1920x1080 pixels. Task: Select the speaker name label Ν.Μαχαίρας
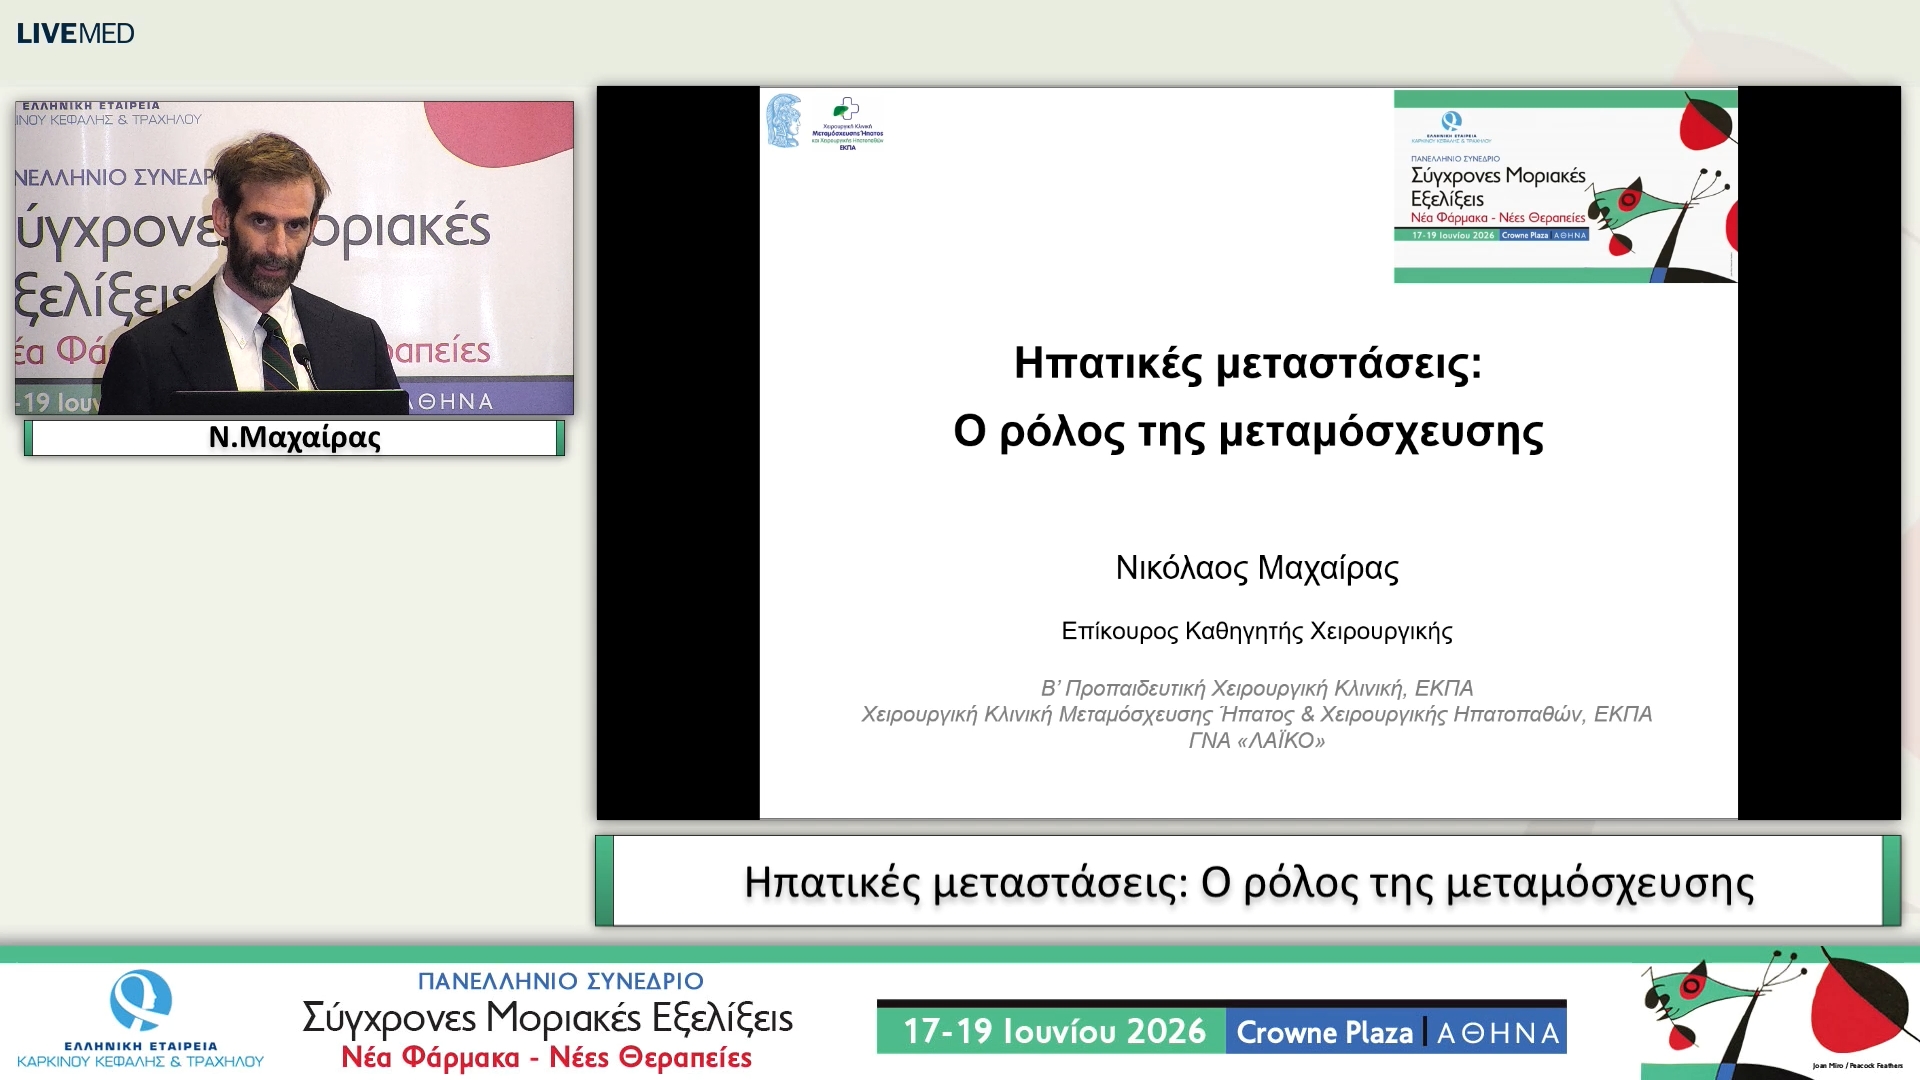294,438
